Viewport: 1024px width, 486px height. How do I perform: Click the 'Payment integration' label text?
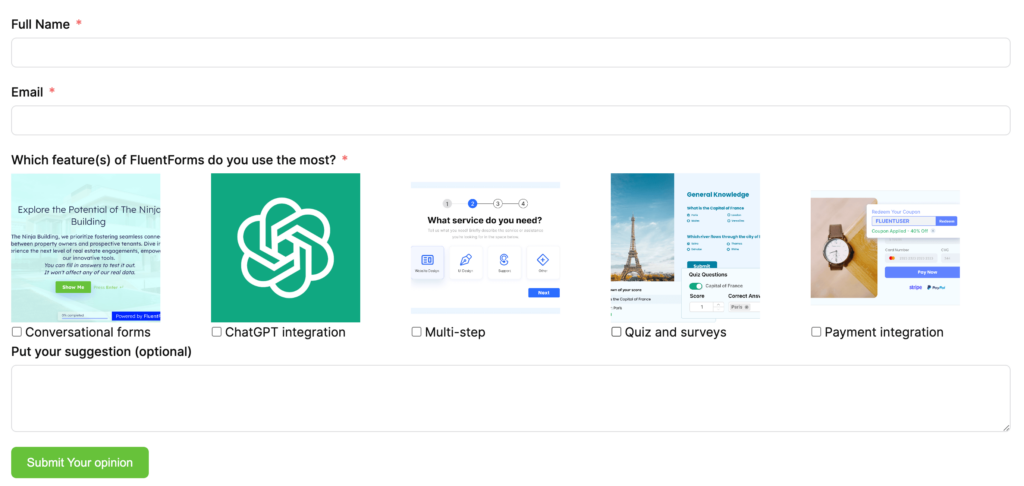pos(884,332)
